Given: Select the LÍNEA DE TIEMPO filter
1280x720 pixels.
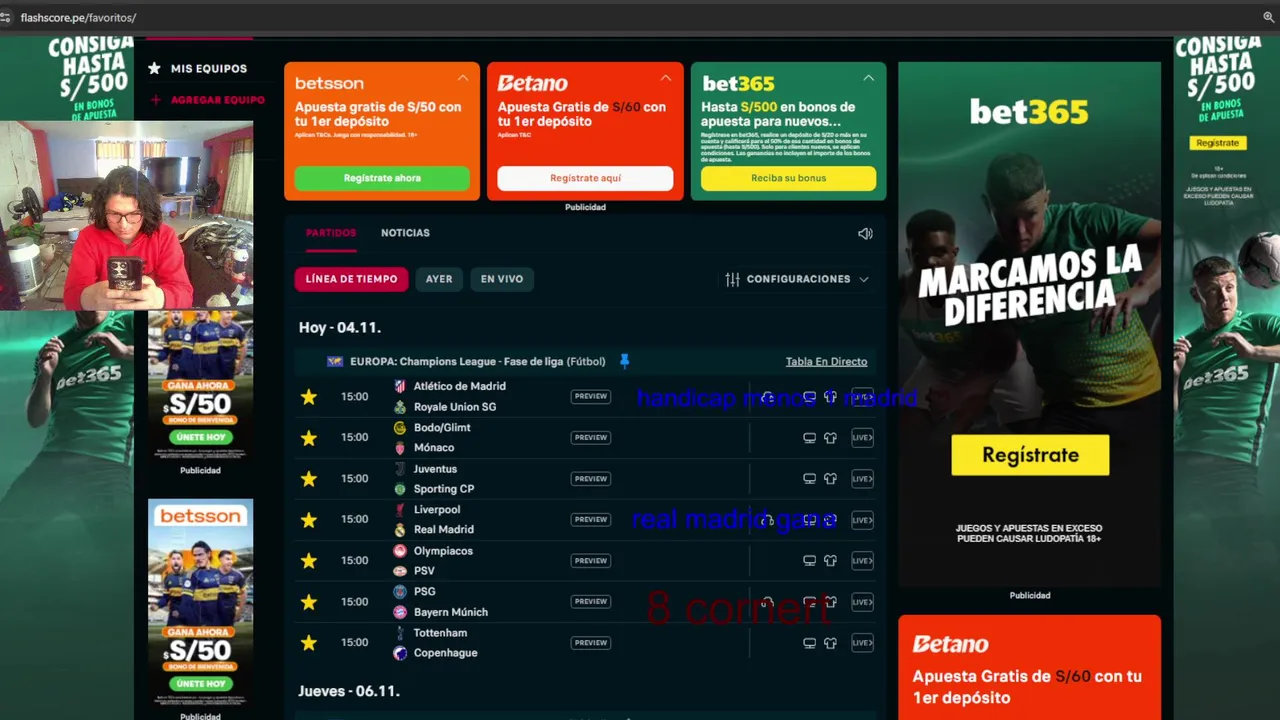Looking at the screenshot, I should pyautogui.click(x=351, y=279).
